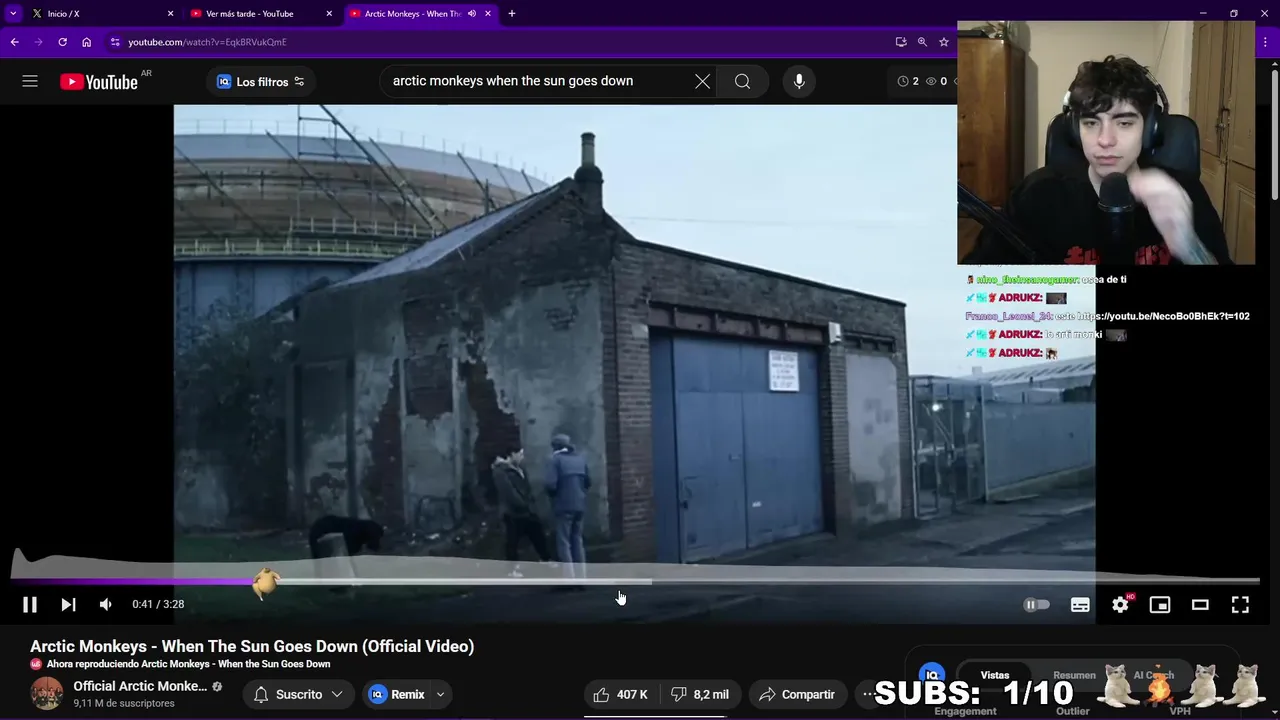Viewport: 1280px width, 720px height.
Task: Open the Official Arctic Monkeys channel avatar
Action: click(46, 694)
